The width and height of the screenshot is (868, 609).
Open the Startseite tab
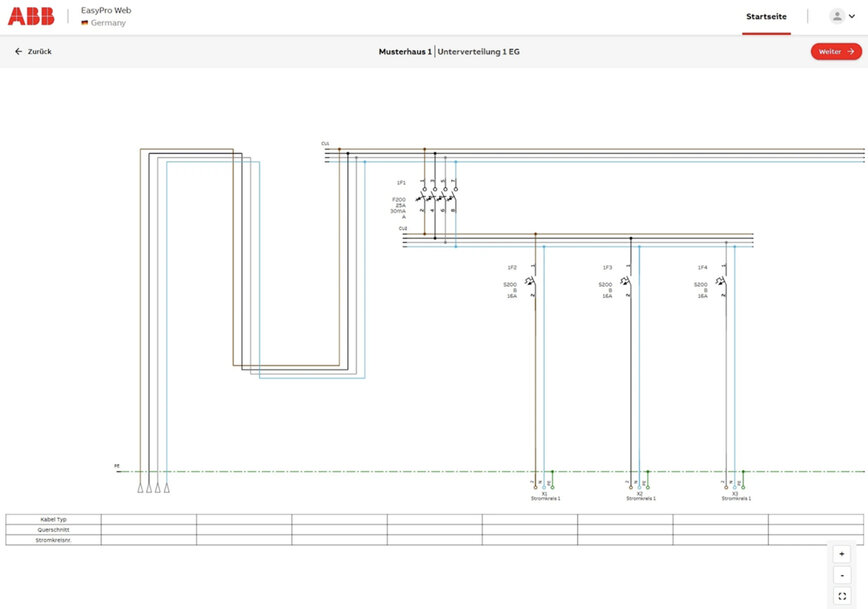766,17
